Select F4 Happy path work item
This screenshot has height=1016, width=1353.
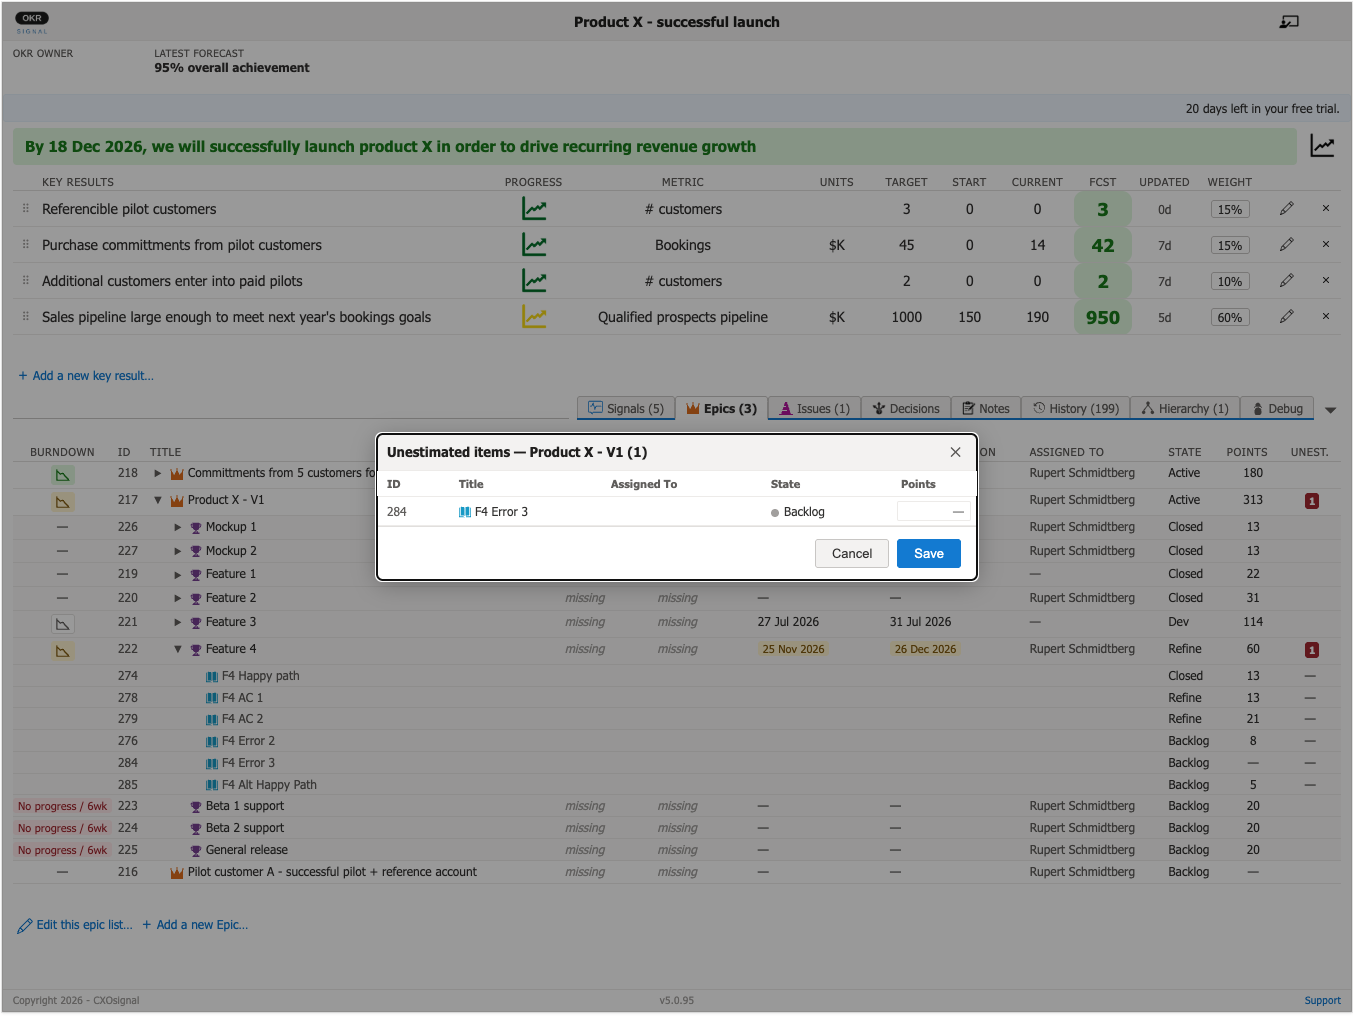click(260, 676)
